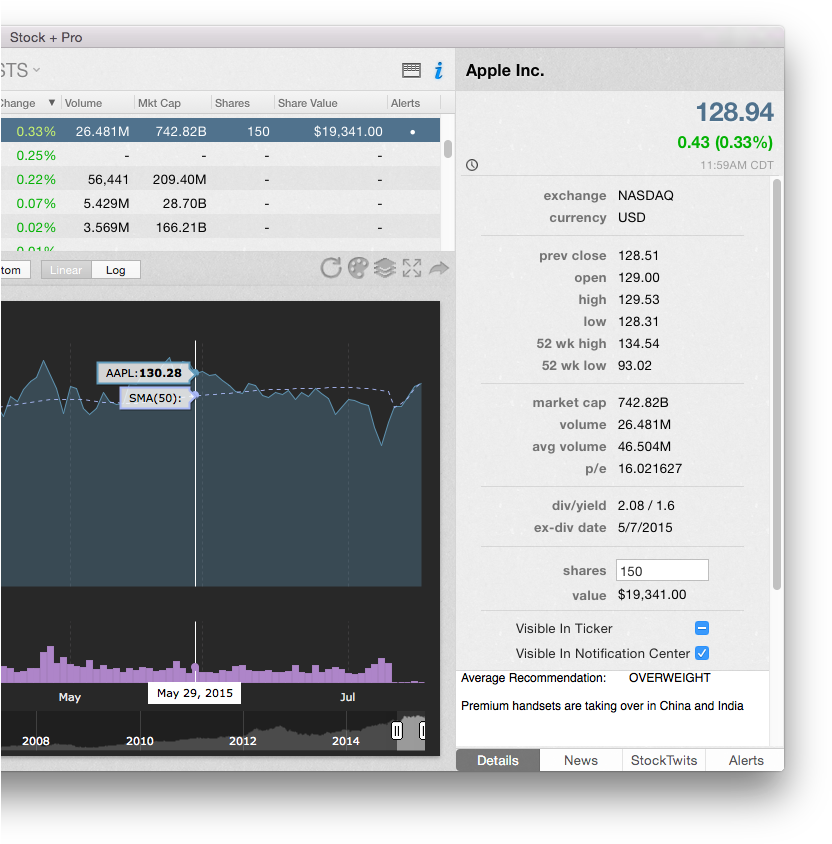Click the 128.94 price value
This screenshot has height=844, width=832.
735,112
